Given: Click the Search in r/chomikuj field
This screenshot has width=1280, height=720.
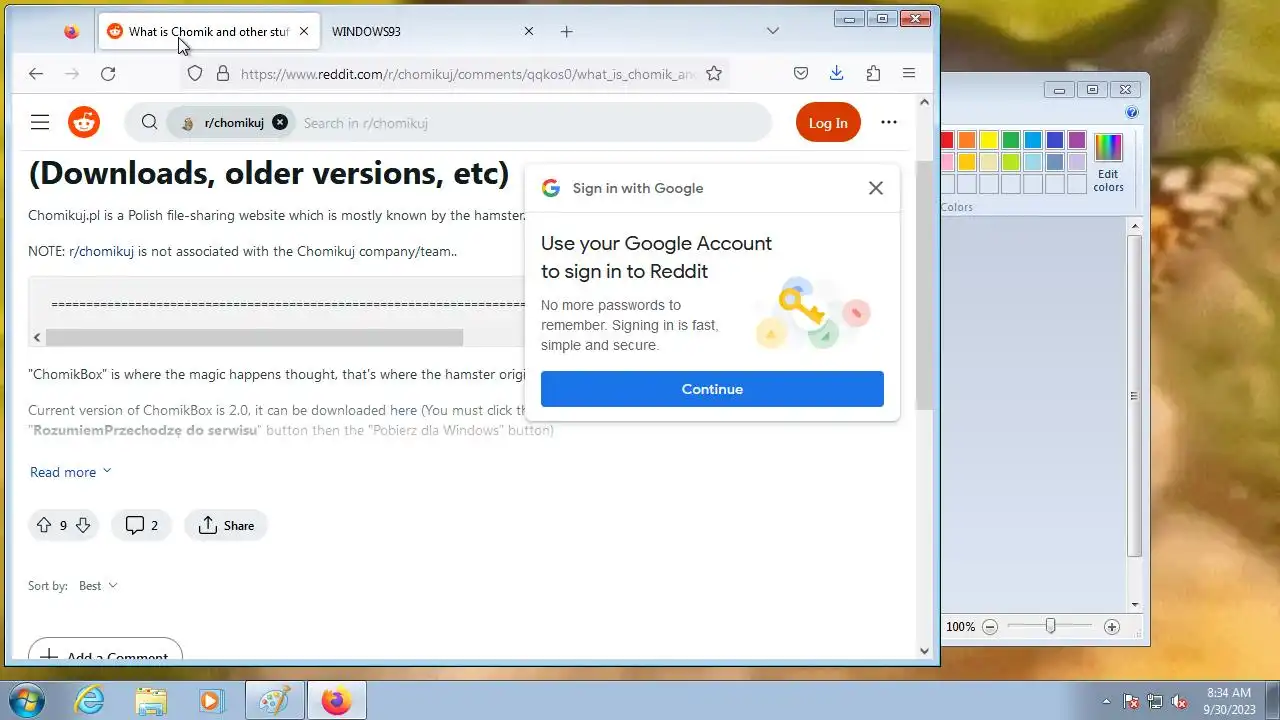Looking at the screenshot, I should point(365,123).
